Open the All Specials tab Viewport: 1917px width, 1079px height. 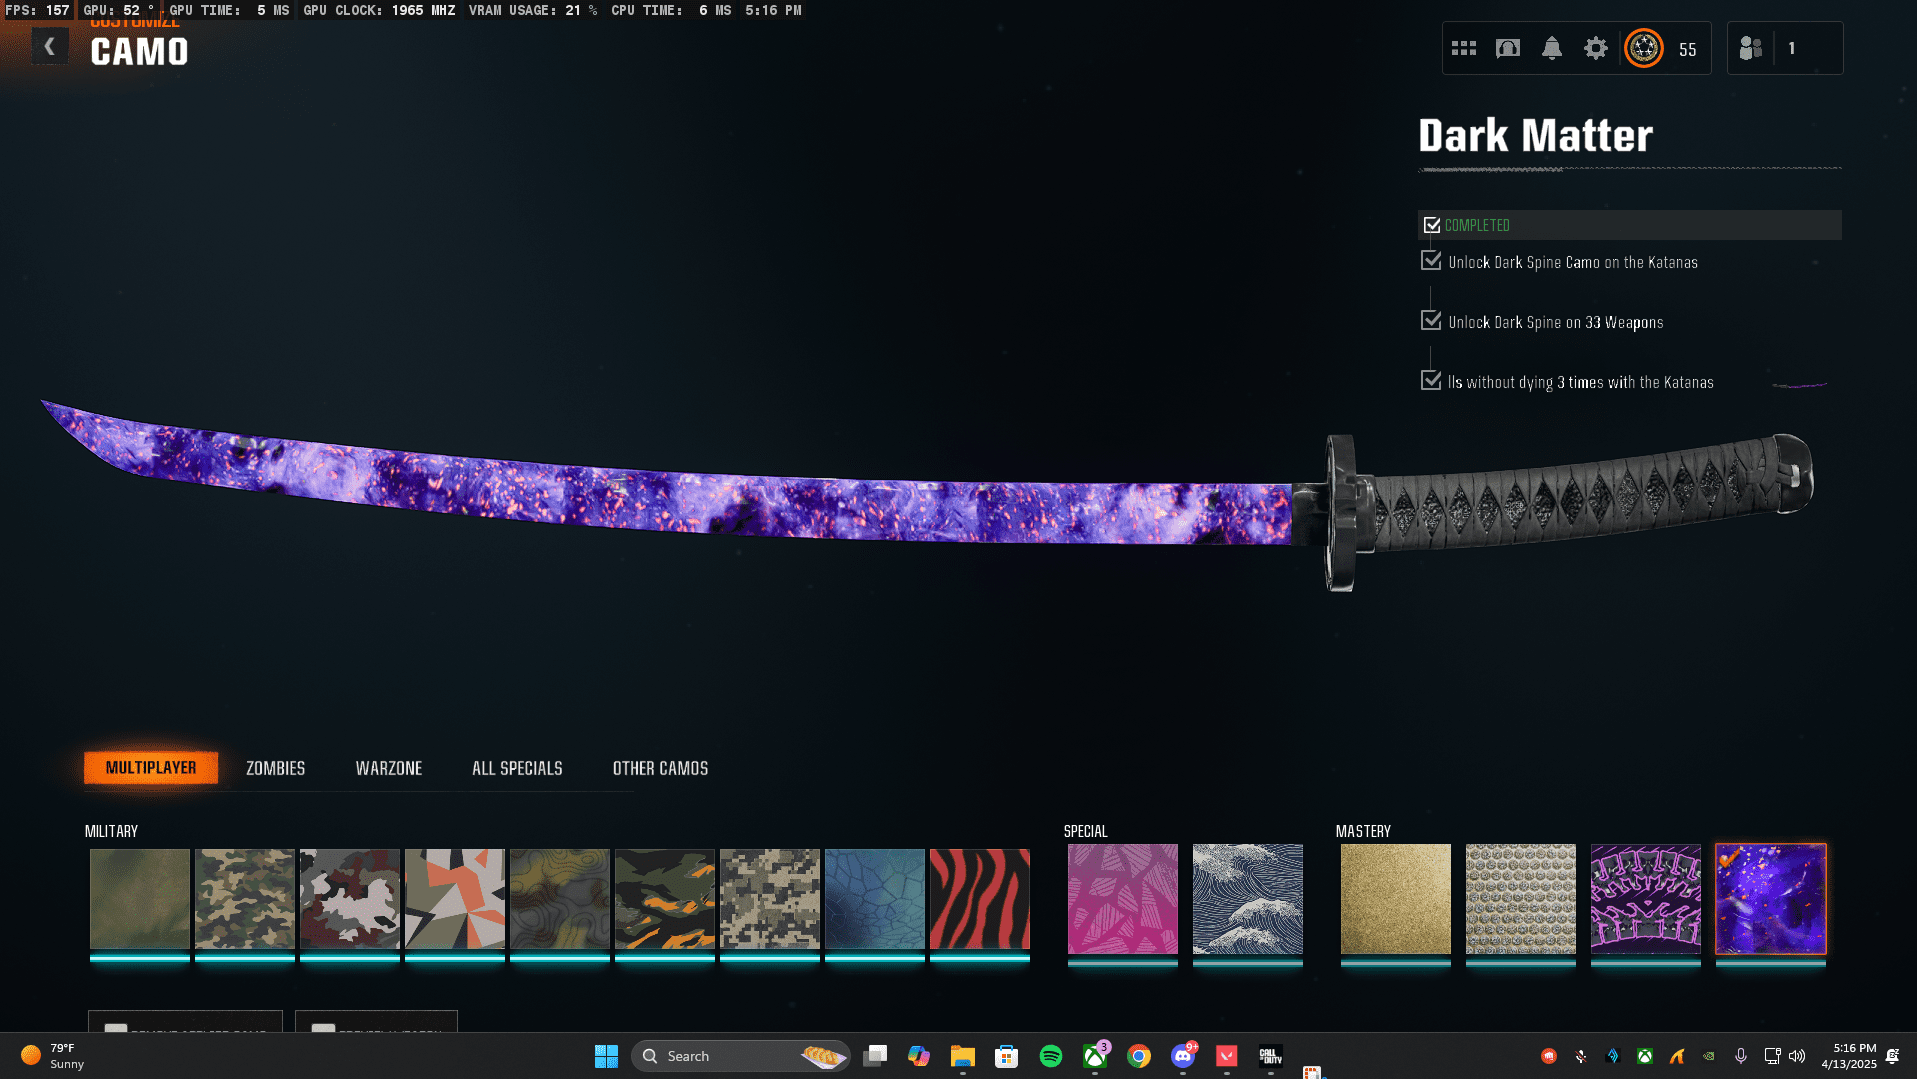517,768
